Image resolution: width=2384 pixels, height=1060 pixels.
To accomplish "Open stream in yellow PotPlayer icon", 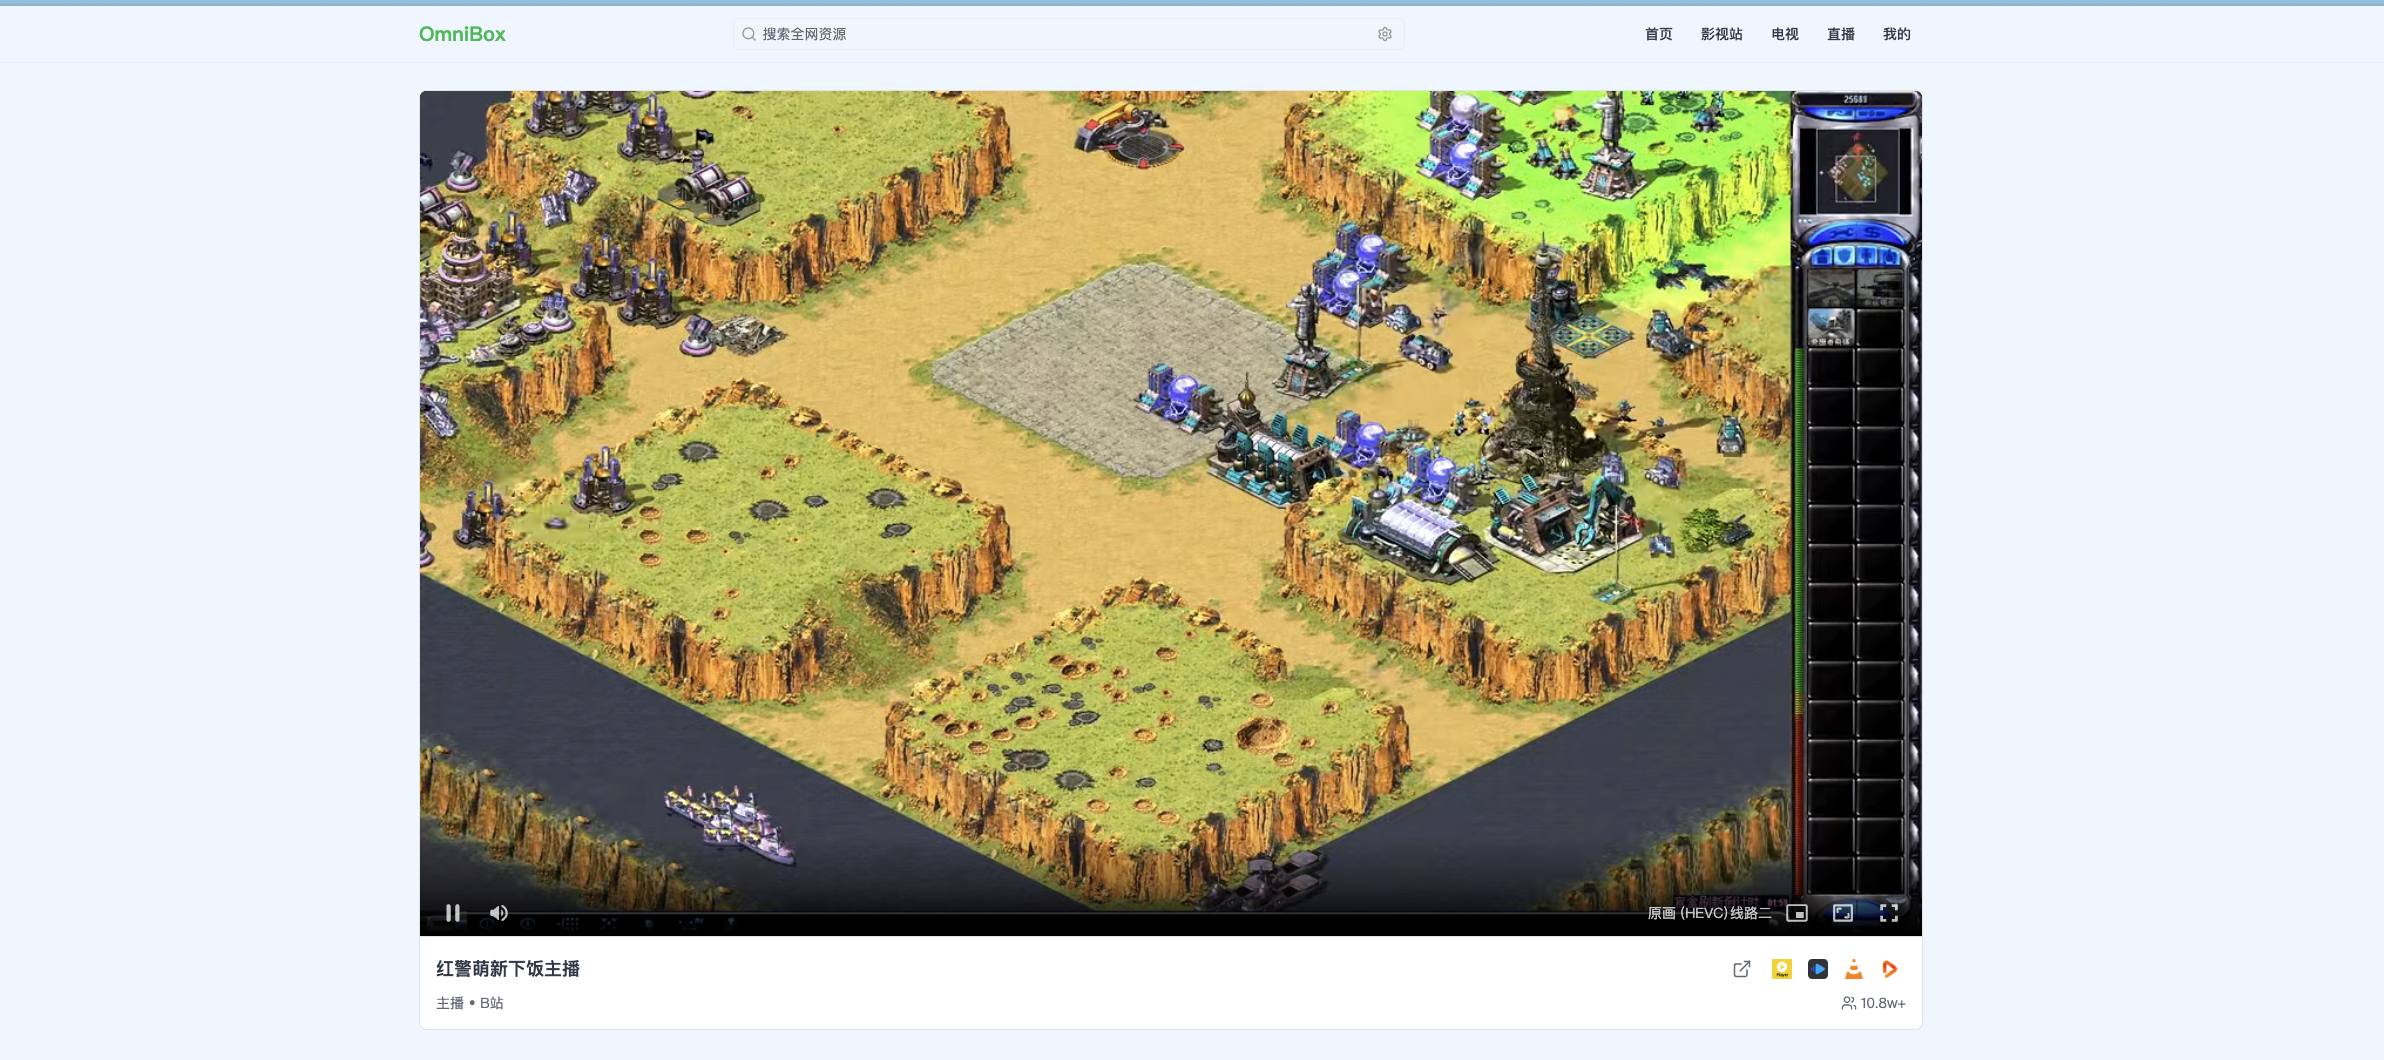I will (x=1781, y=969).
